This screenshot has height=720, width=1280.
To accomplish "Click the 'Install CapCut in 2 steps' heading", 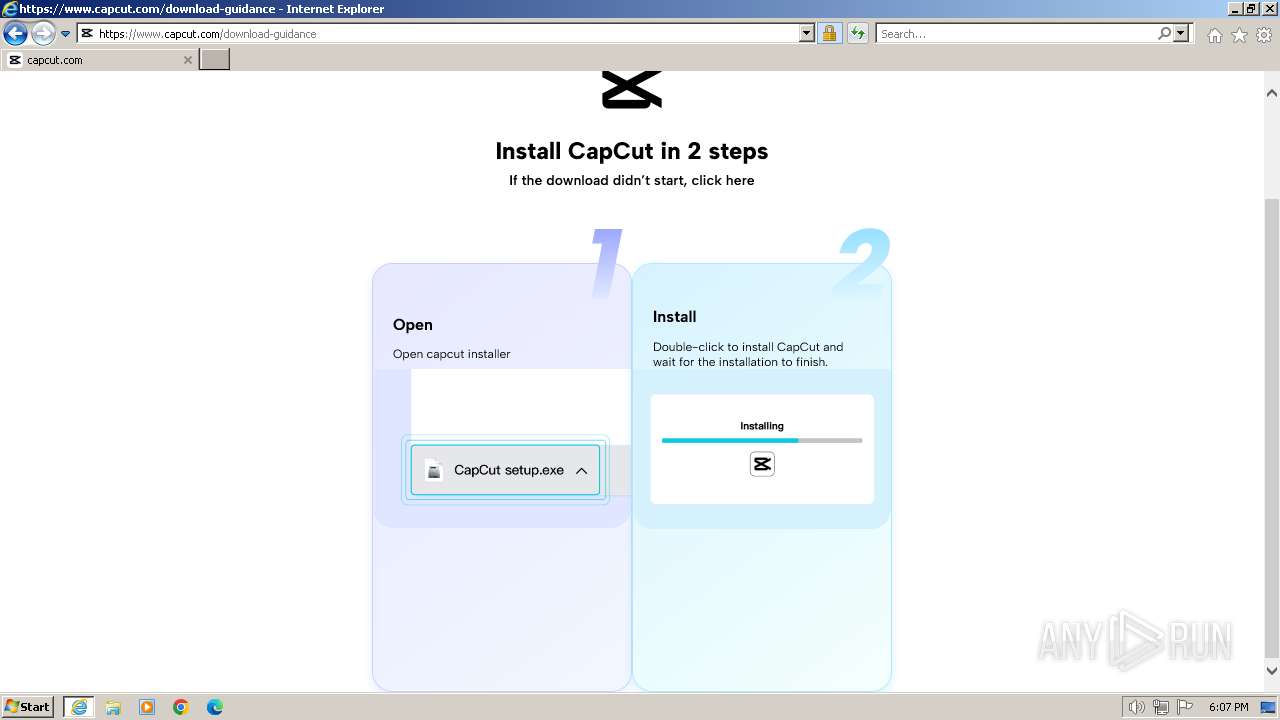I will pyautogui.click(x=631, y=151).
